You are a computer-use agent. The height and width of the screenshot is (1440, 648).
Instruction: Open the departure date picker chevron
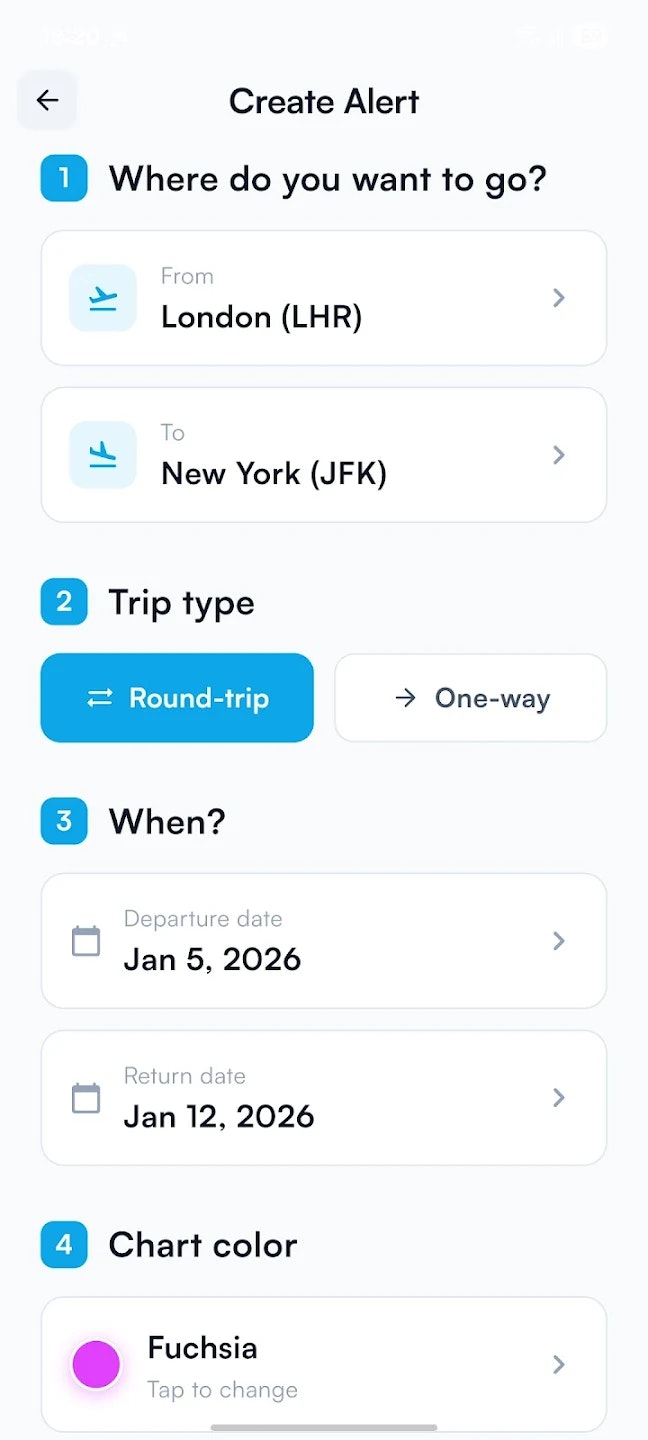pyautogui.click(x=558, y=940)
